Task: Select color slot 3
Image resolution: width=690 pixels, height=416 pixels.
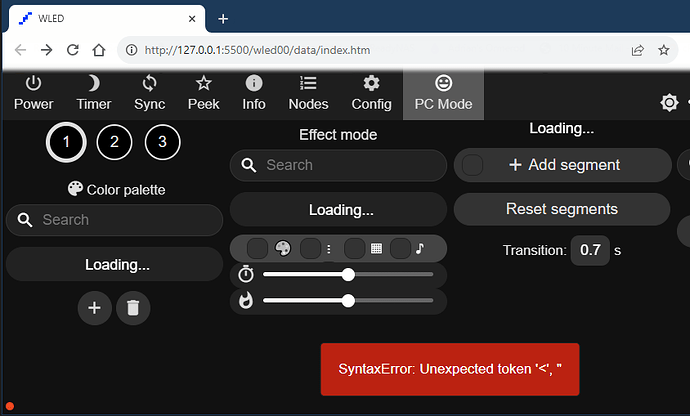Action: click(x=162, y=142)
